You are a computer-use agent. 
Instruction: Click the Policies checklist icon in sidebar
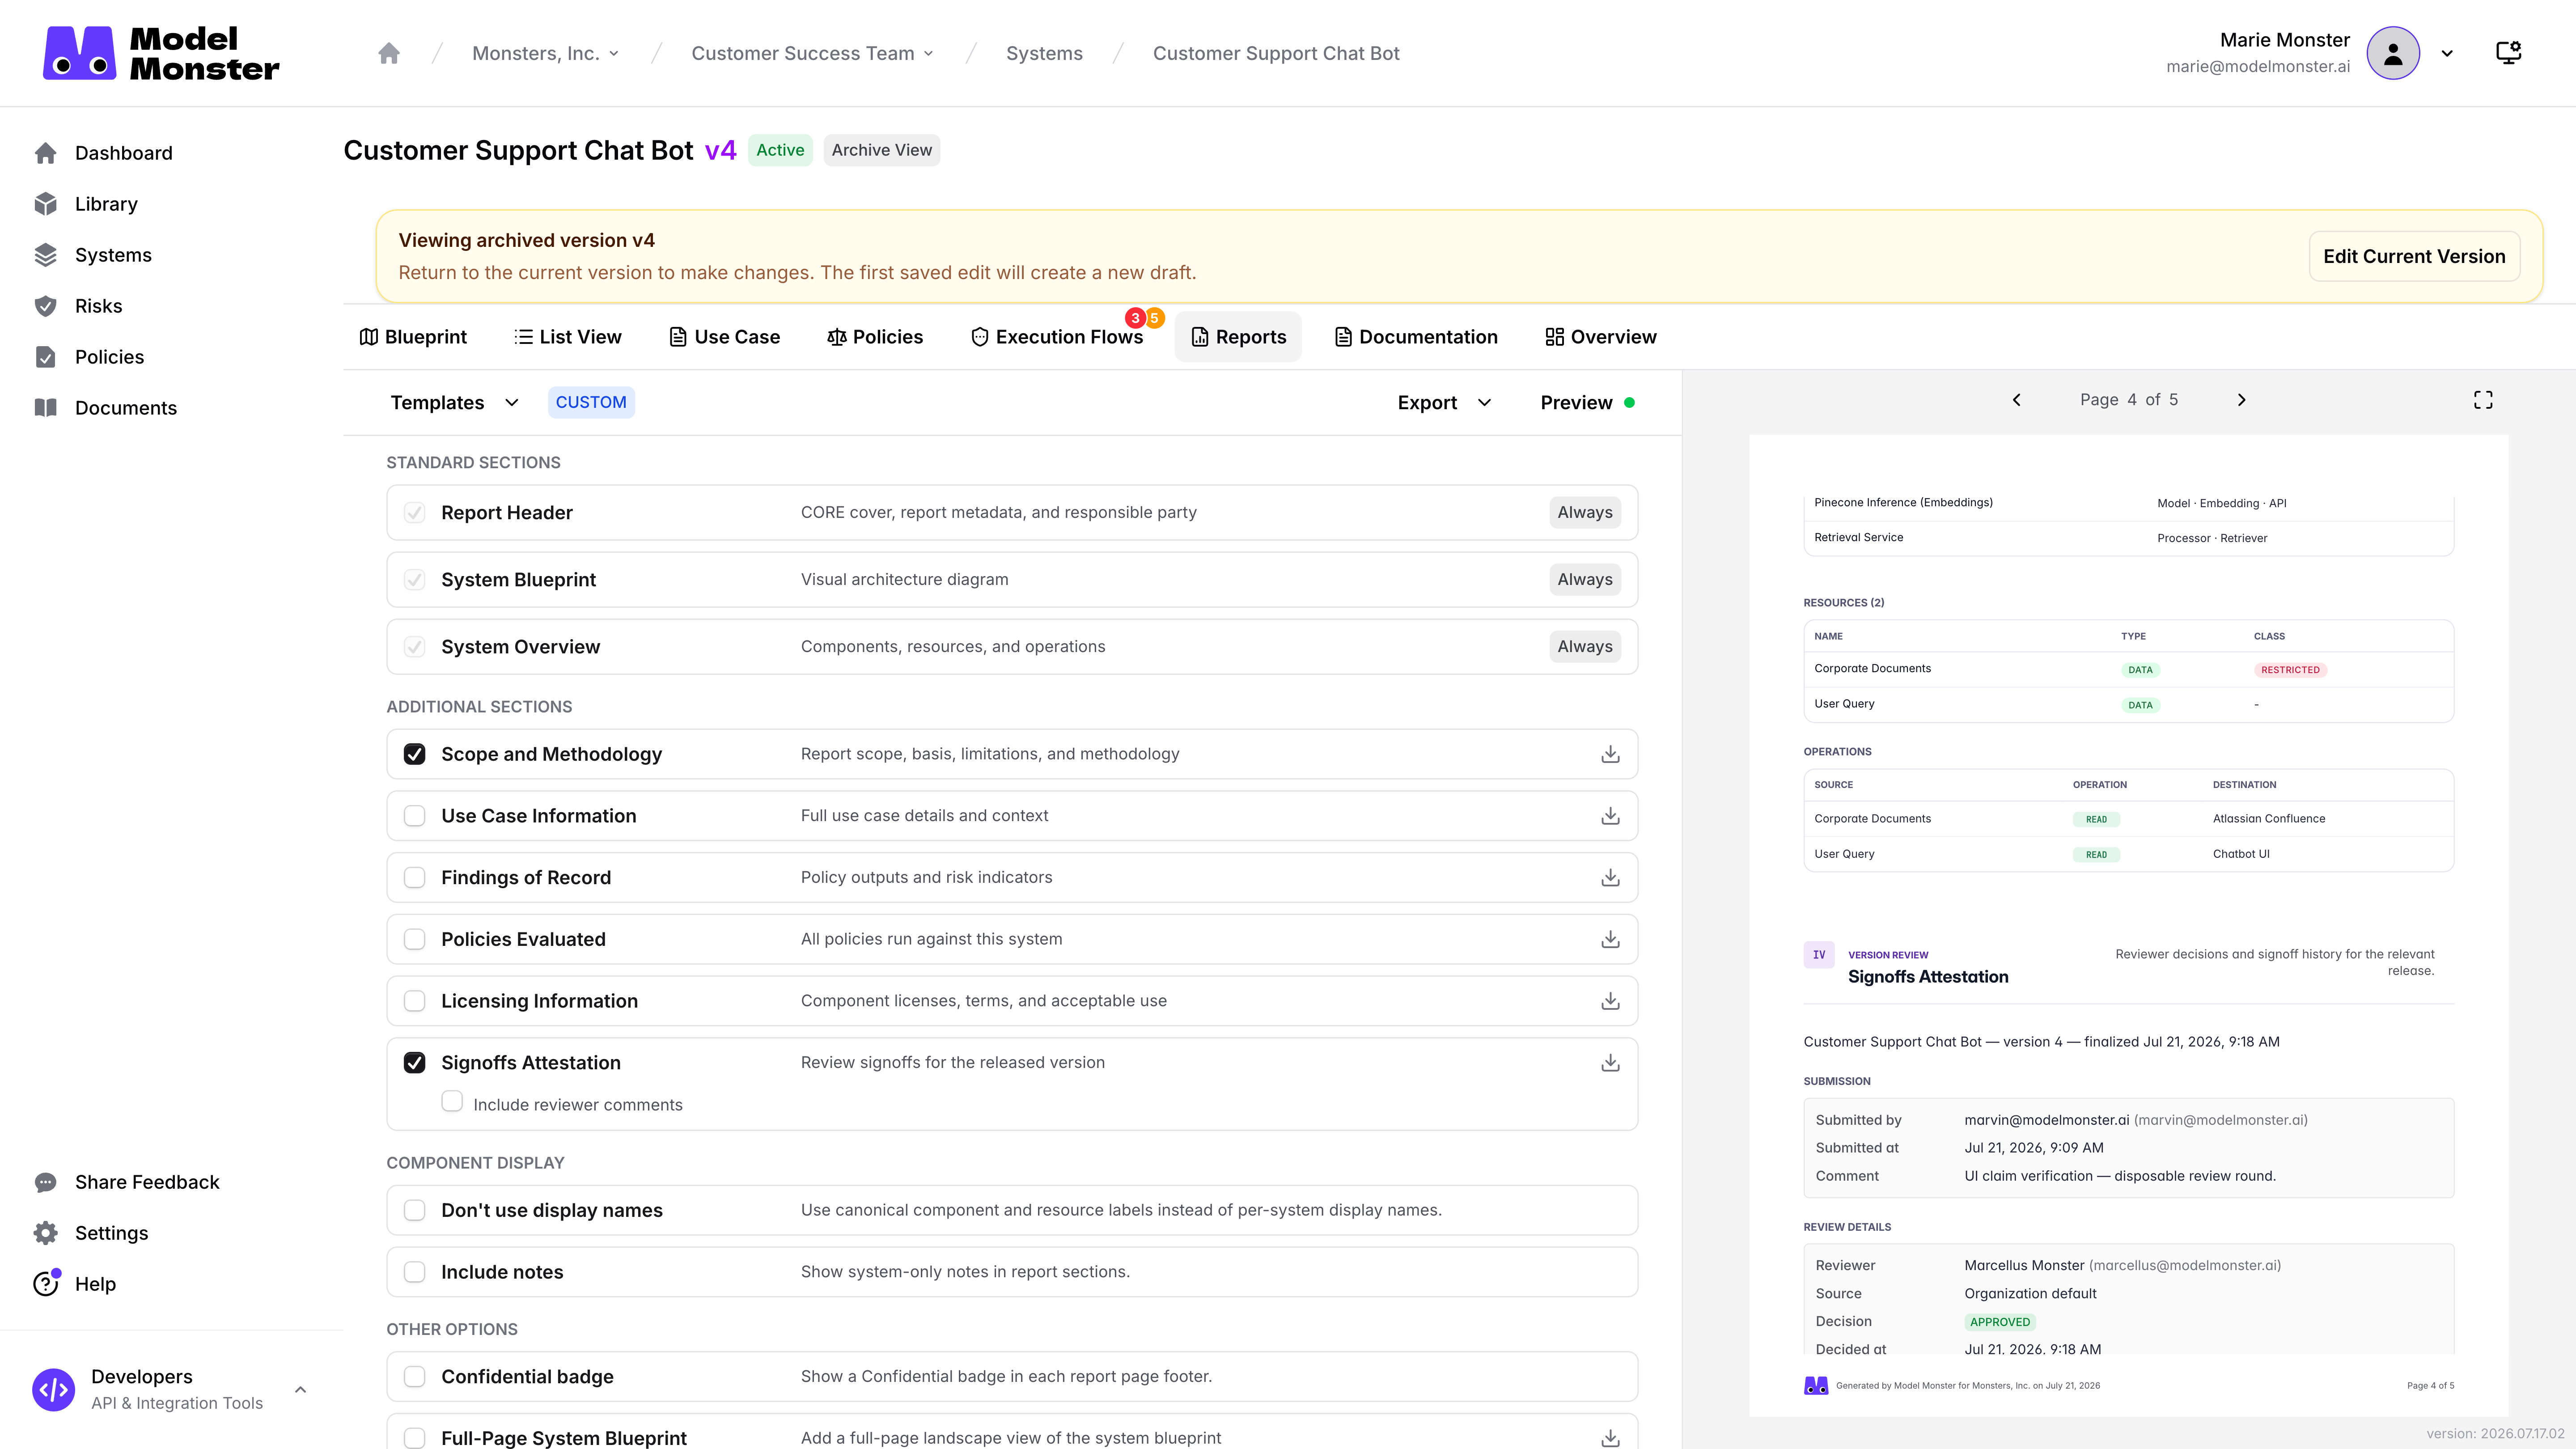coord(46,357)
